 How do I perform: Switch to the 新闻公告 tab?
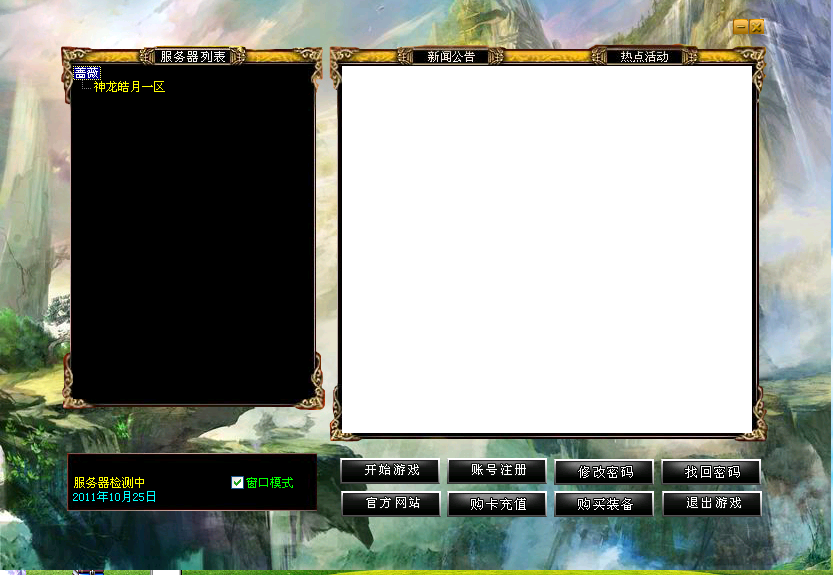pos(451,57)
